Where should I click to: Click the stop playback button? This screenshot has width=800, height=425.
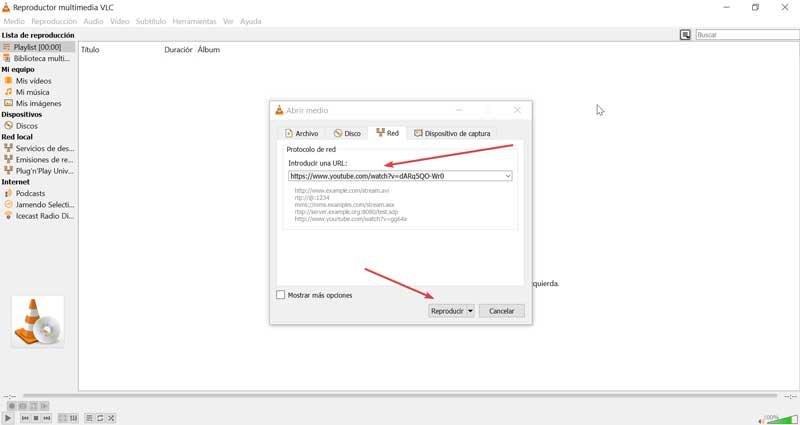click(x=36, y=418)
